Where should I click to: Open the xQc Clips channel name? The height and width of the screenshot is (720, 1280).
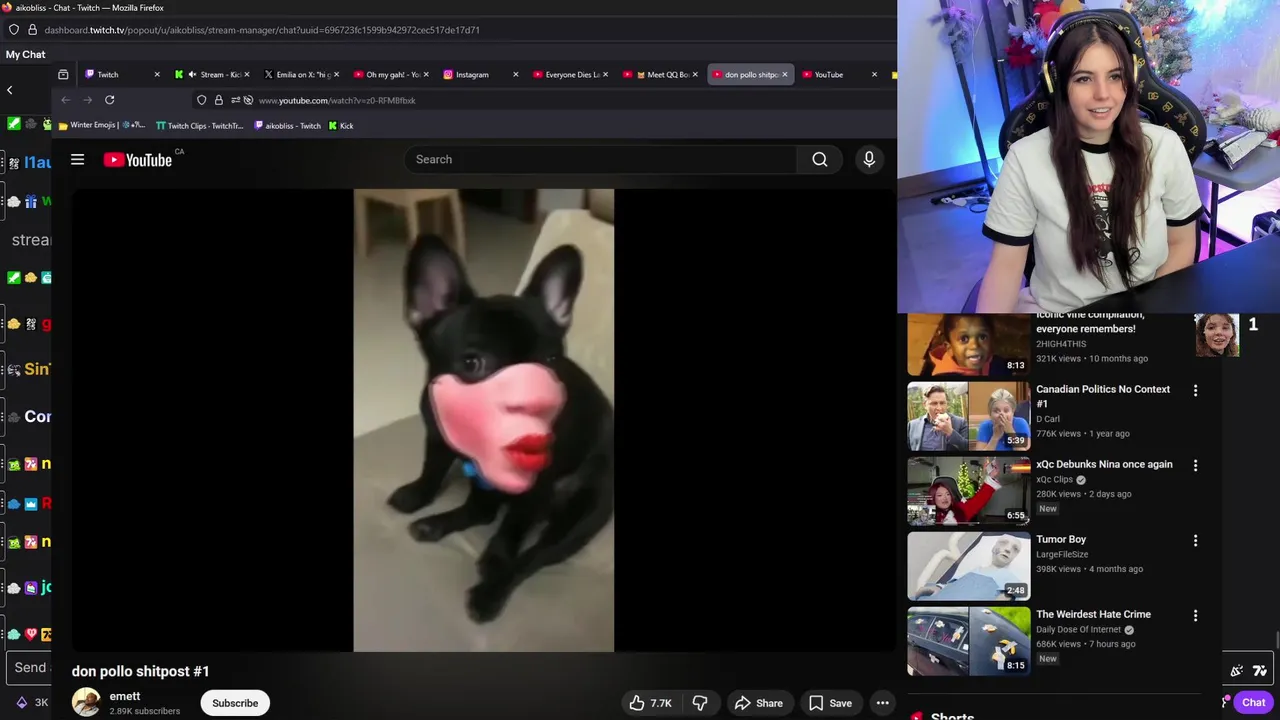[x=1054, y=480]
